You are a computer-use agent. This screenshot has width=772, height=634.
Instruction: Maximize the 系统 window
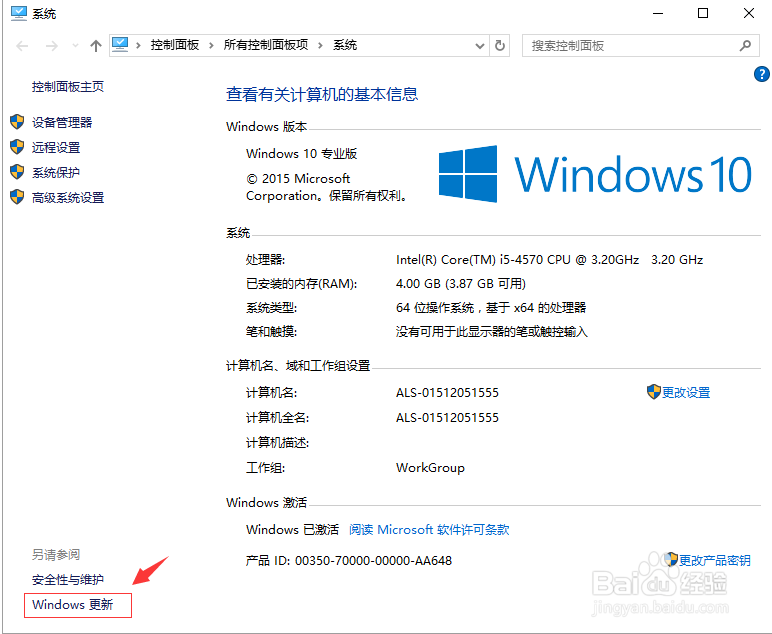(703, 13)
